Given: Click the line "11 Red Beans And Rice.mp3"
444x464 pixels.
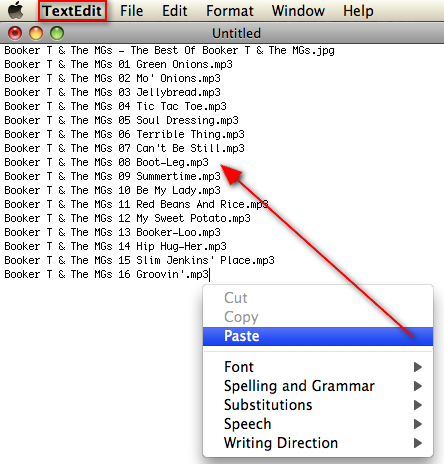Looking at the screenshot, I should (x=136, y=205).
